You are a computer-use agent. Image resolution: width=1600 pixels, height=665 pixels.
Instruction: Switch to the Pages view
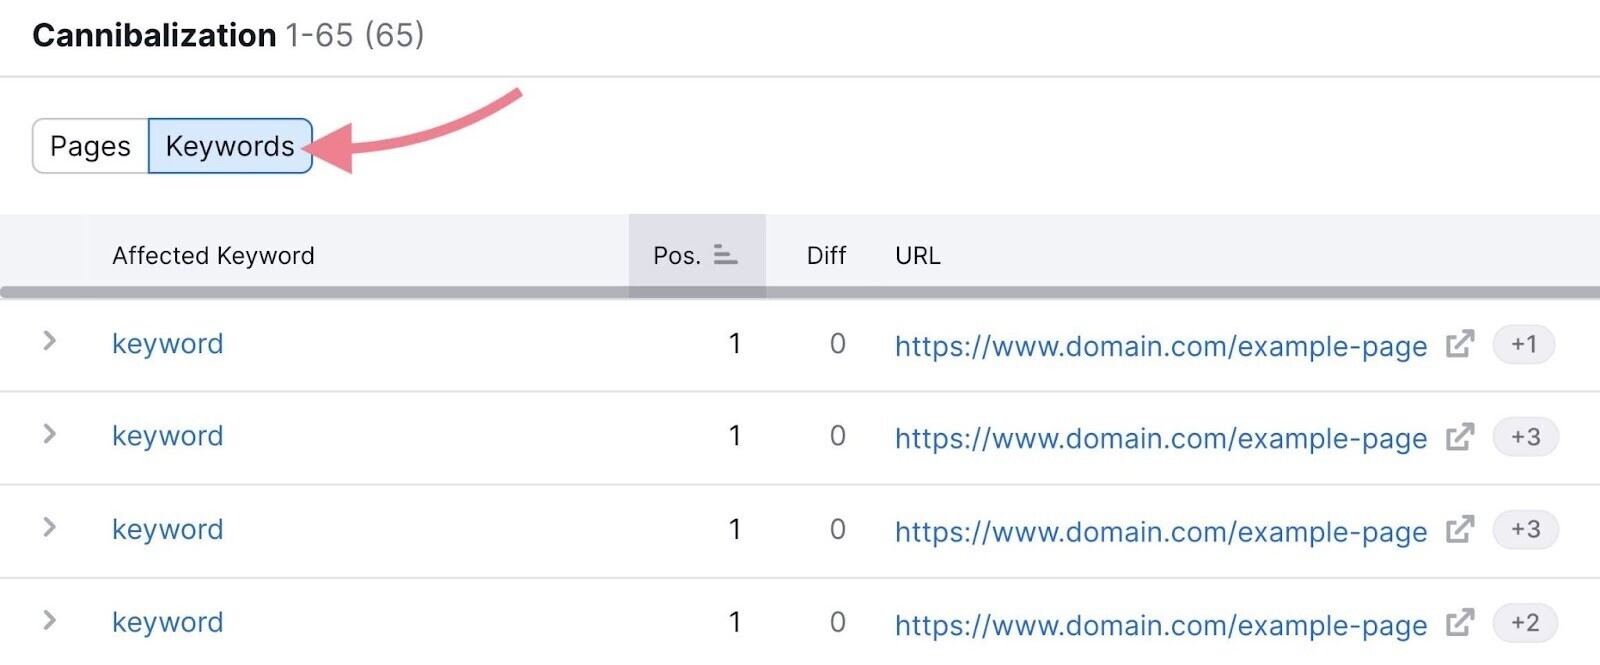pos(90,146)
